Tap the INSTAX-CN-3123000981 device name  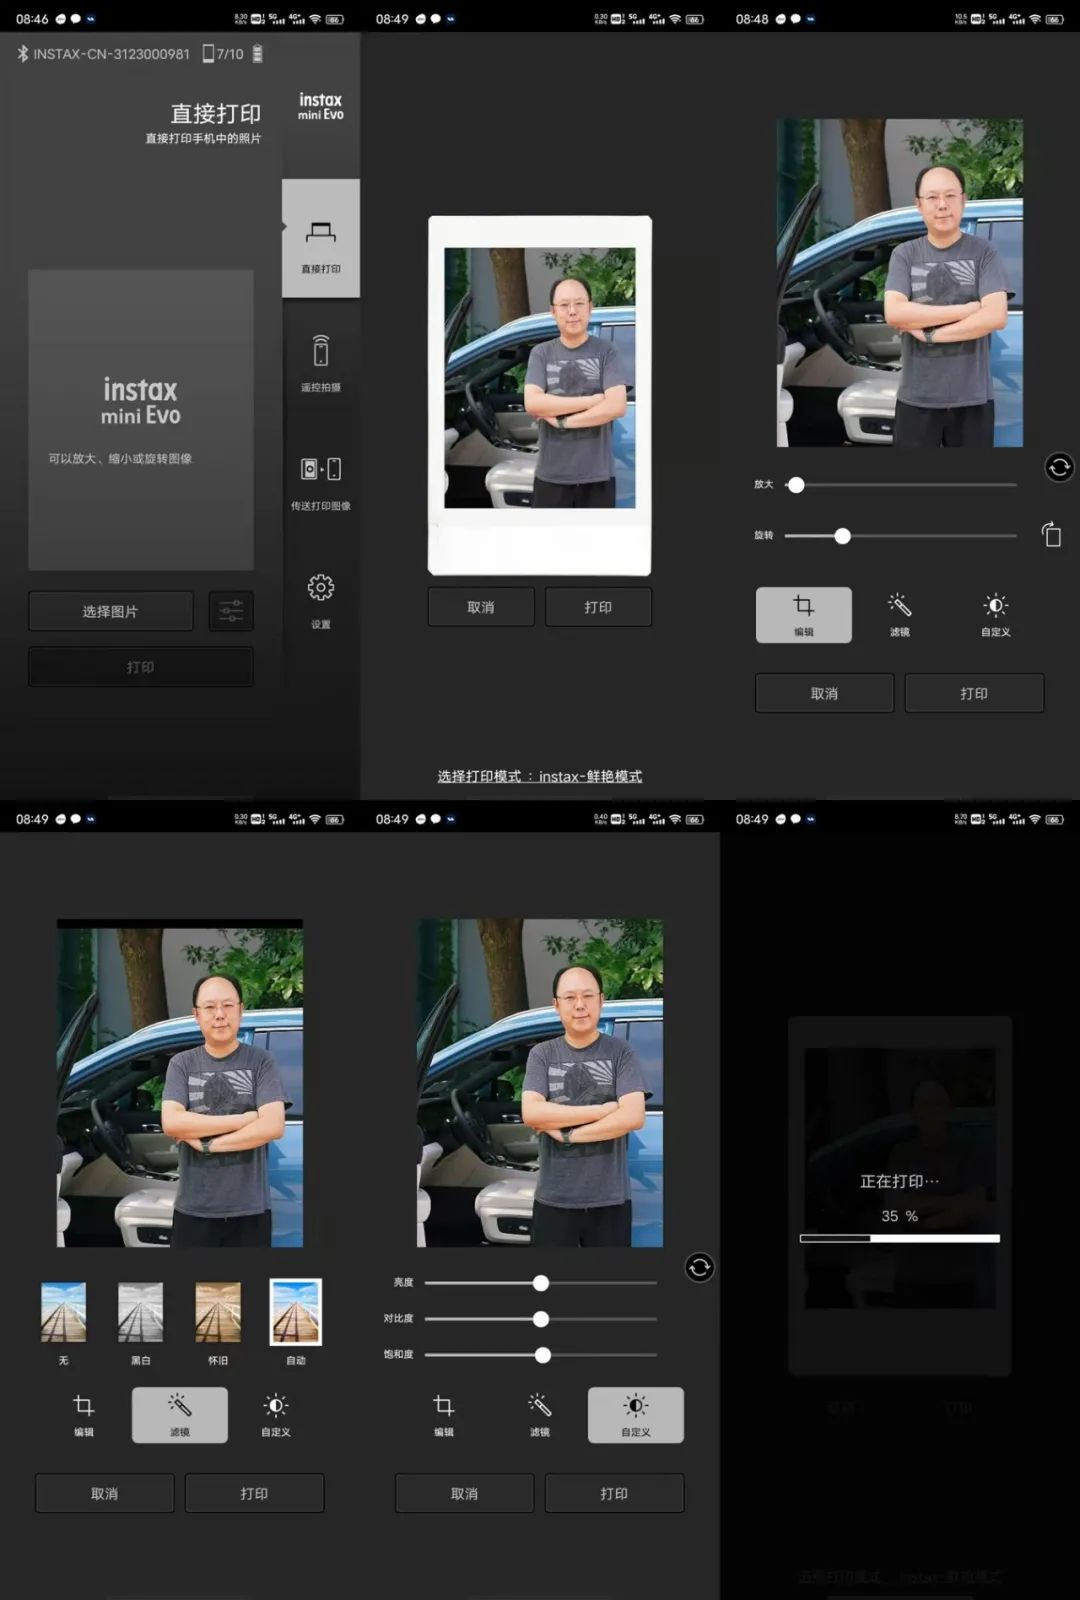pyautogui.click(x=111, y=54)
